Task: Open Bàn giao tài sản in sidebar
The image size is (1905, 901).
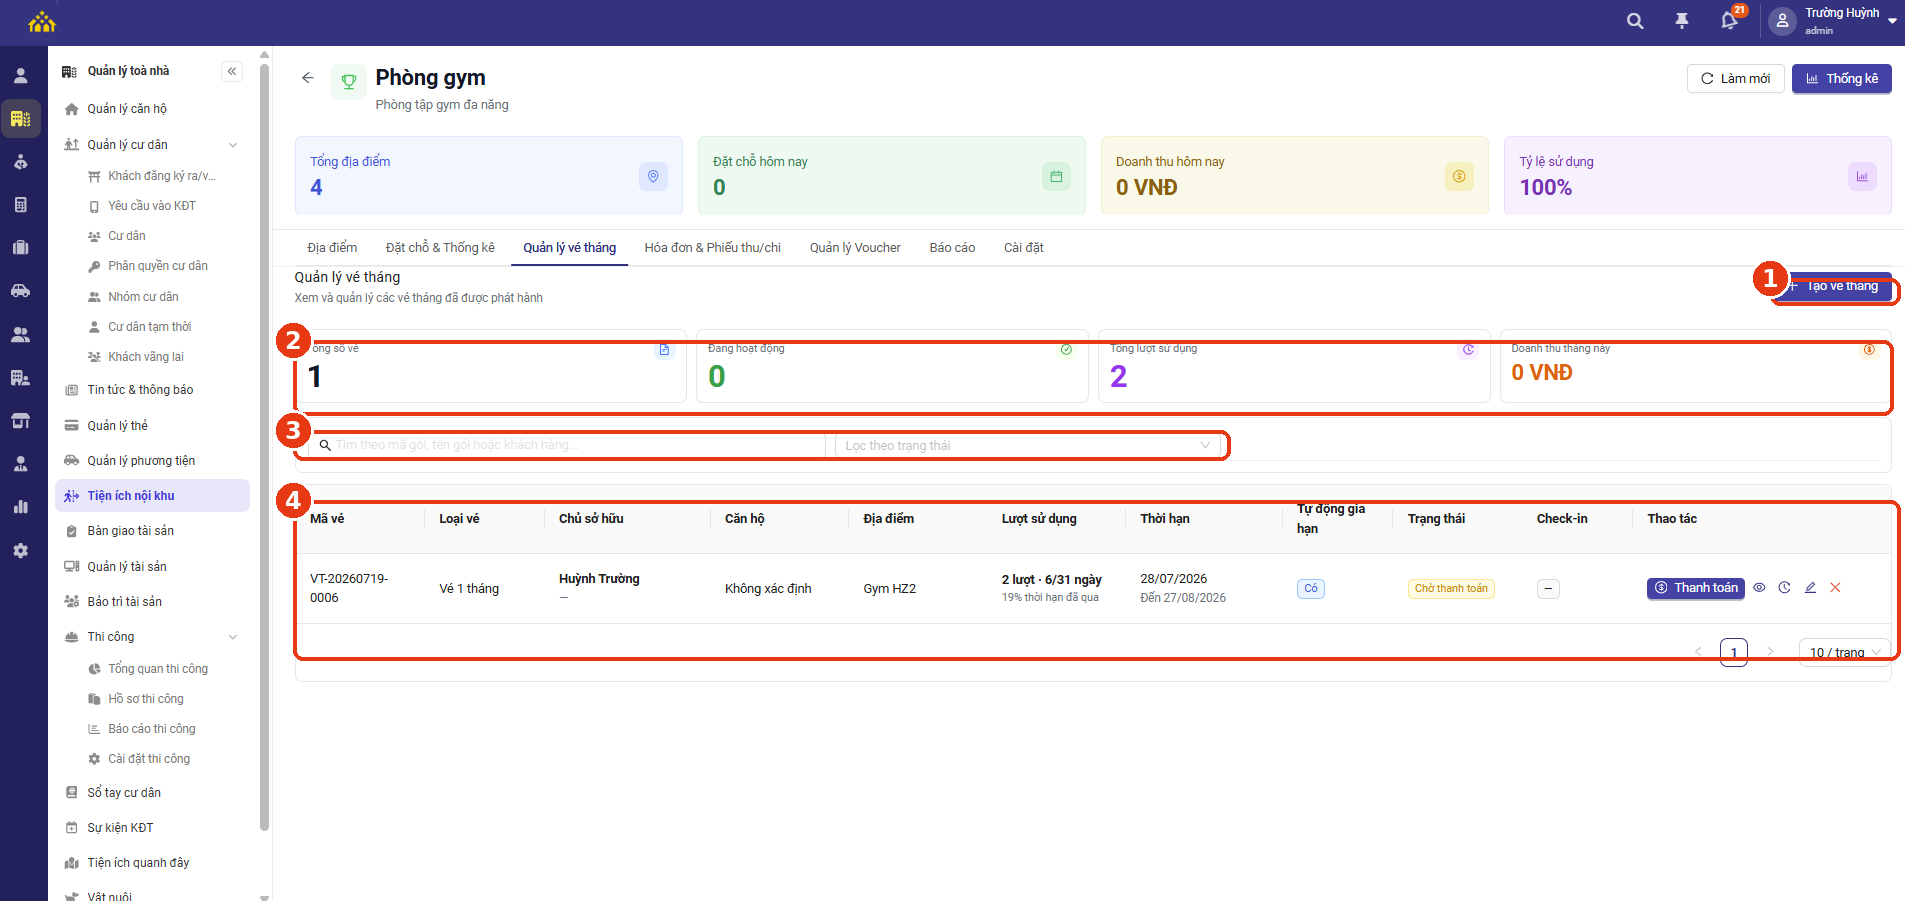Action: [152, 531]
